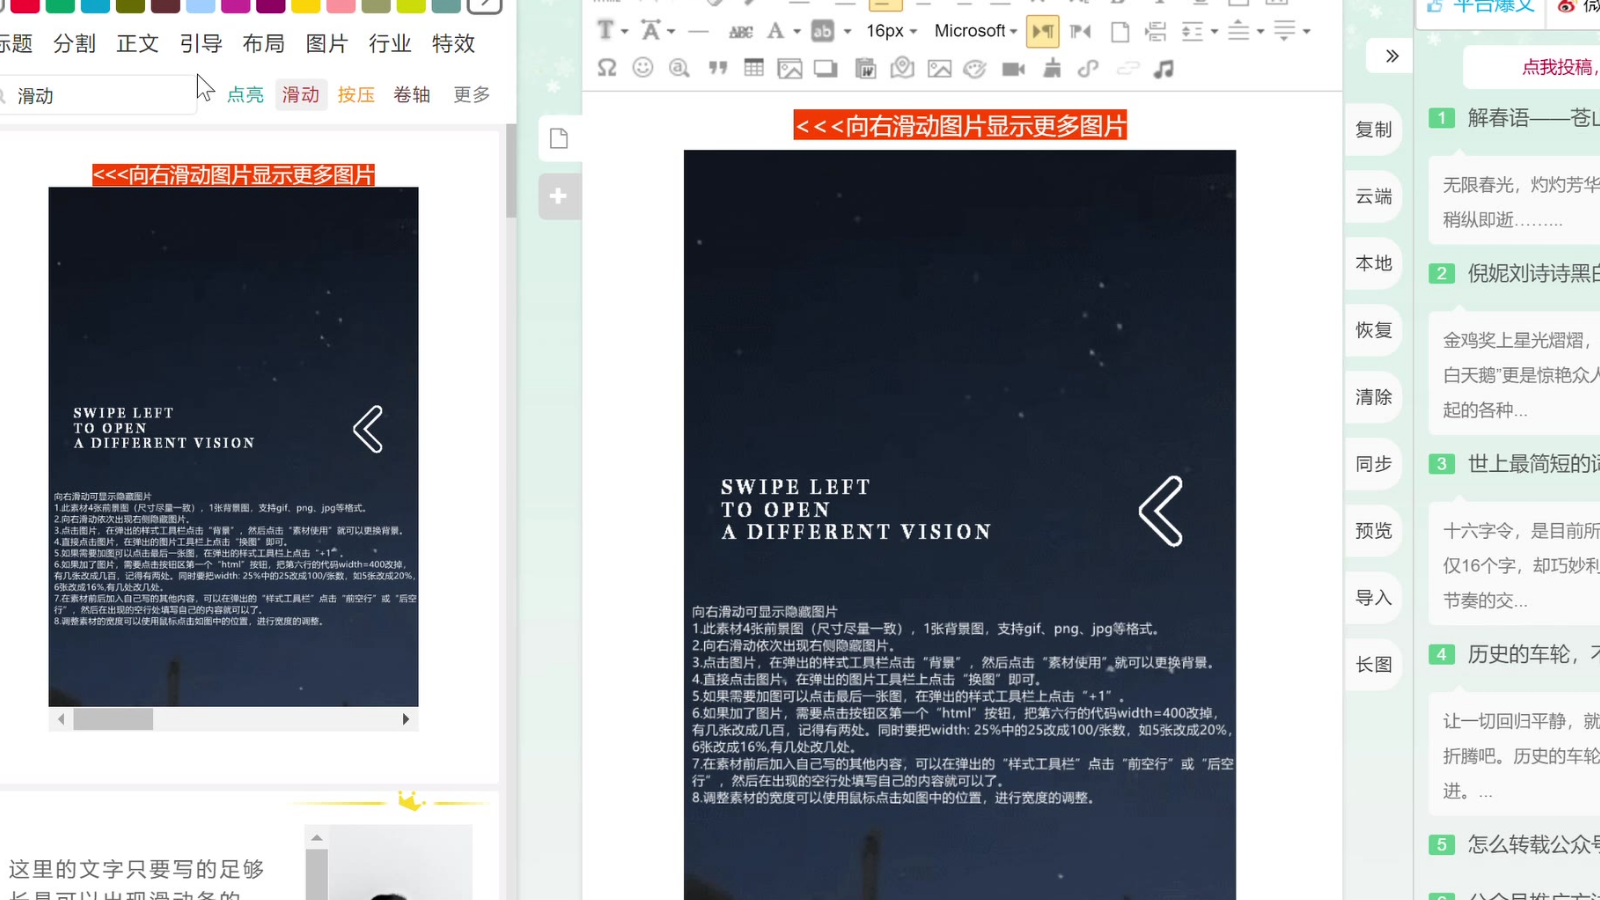Open the Microsoft font family dropdown
The height and width of the screenshot is (900, 1600).
tap(975, 31)
